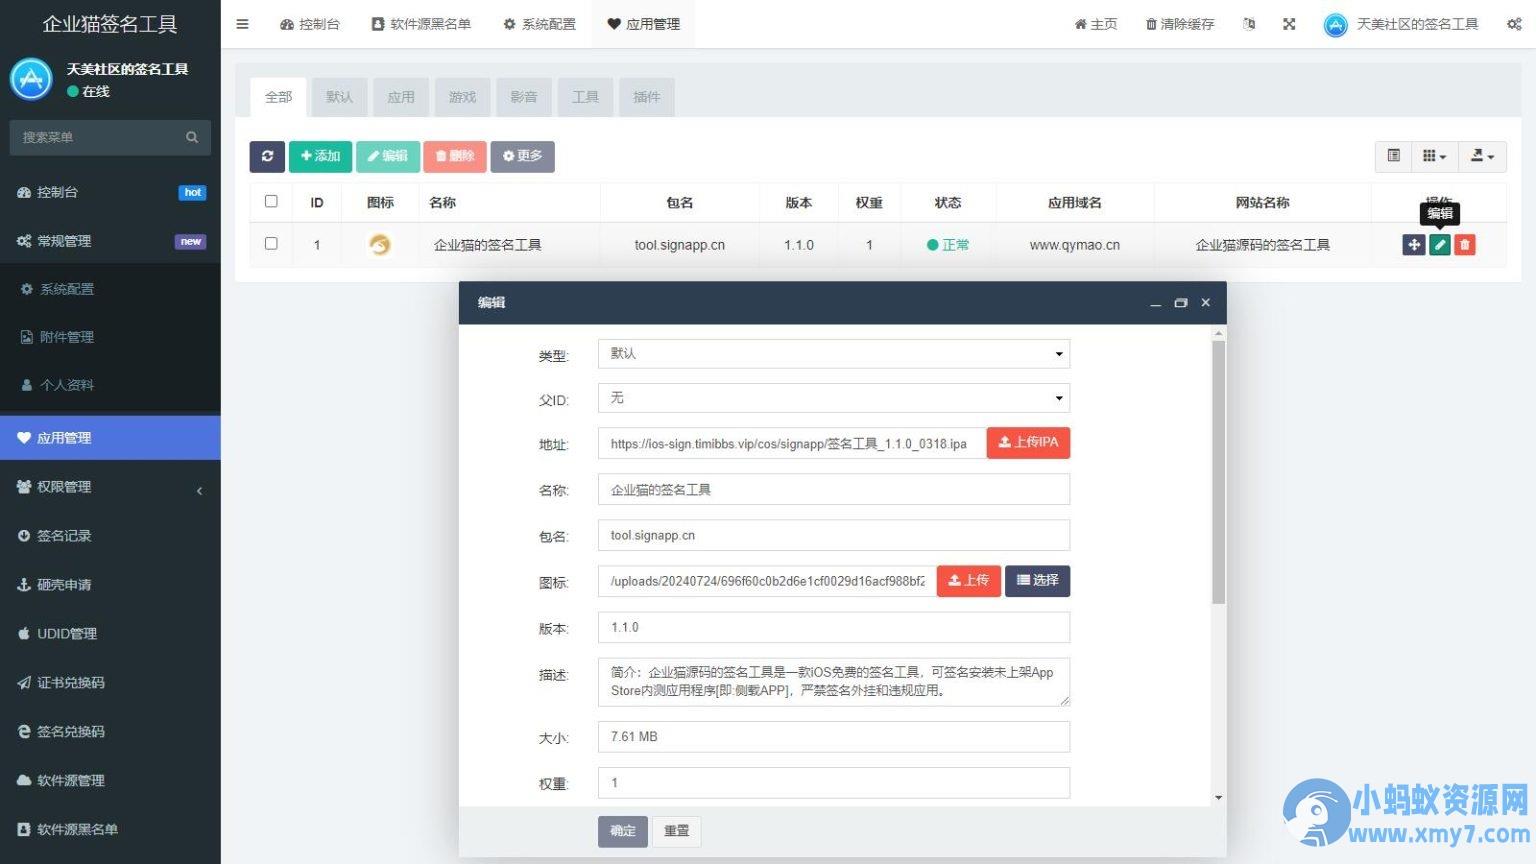Open 签名兑换码 in the sidebar

pos(110,732)
